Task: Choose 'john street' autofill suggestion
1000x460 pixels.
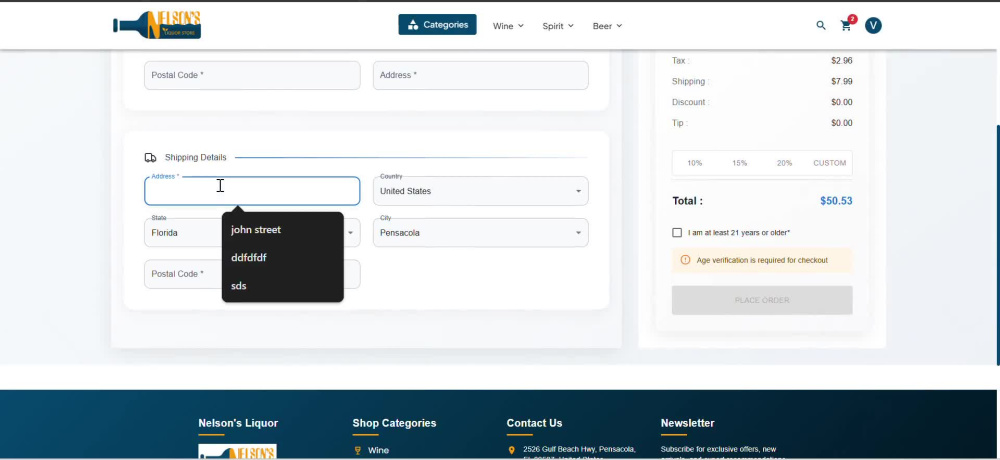Action: pos(283,230)
